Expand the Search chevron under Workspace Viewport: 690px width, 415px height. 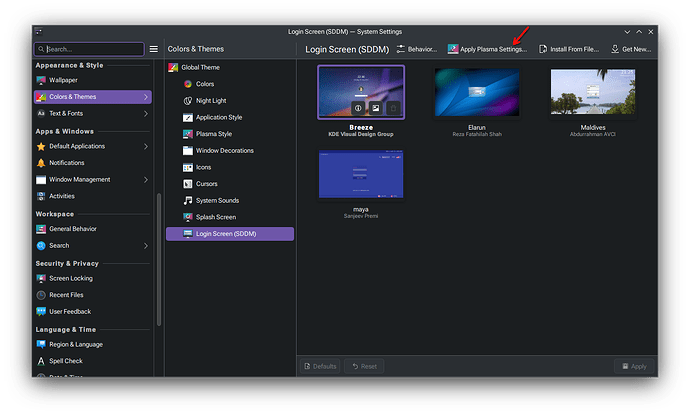pyautogui.click(x=146, y=246)
